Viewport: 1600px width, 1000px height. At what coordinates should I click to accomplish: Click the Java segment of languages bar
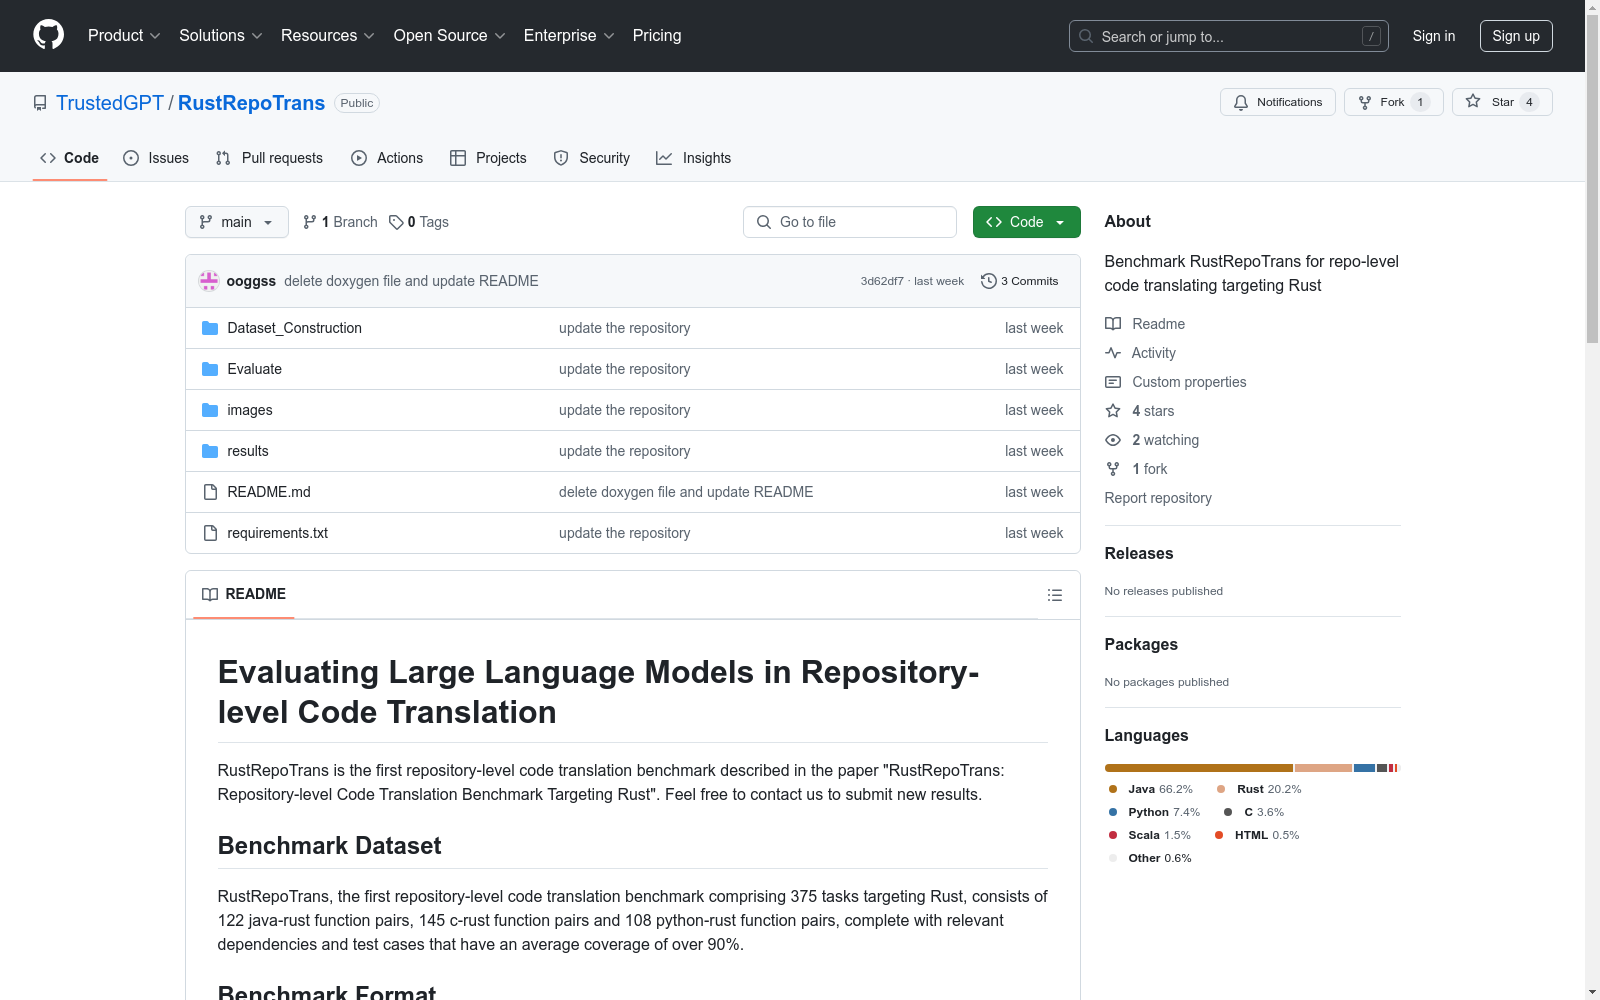[1199, 768]
